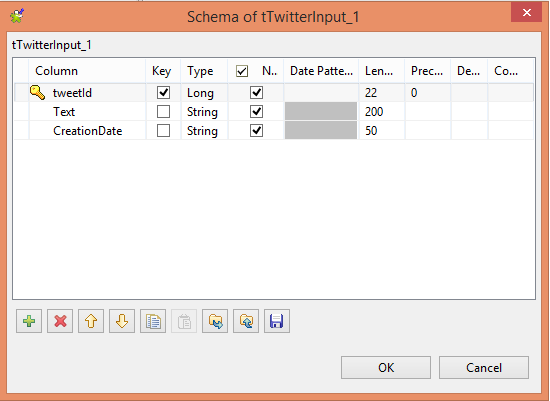Screen dimensions: 550x401
Task: Click the Default (De...) column header
Action: click(x=469, y=71)
